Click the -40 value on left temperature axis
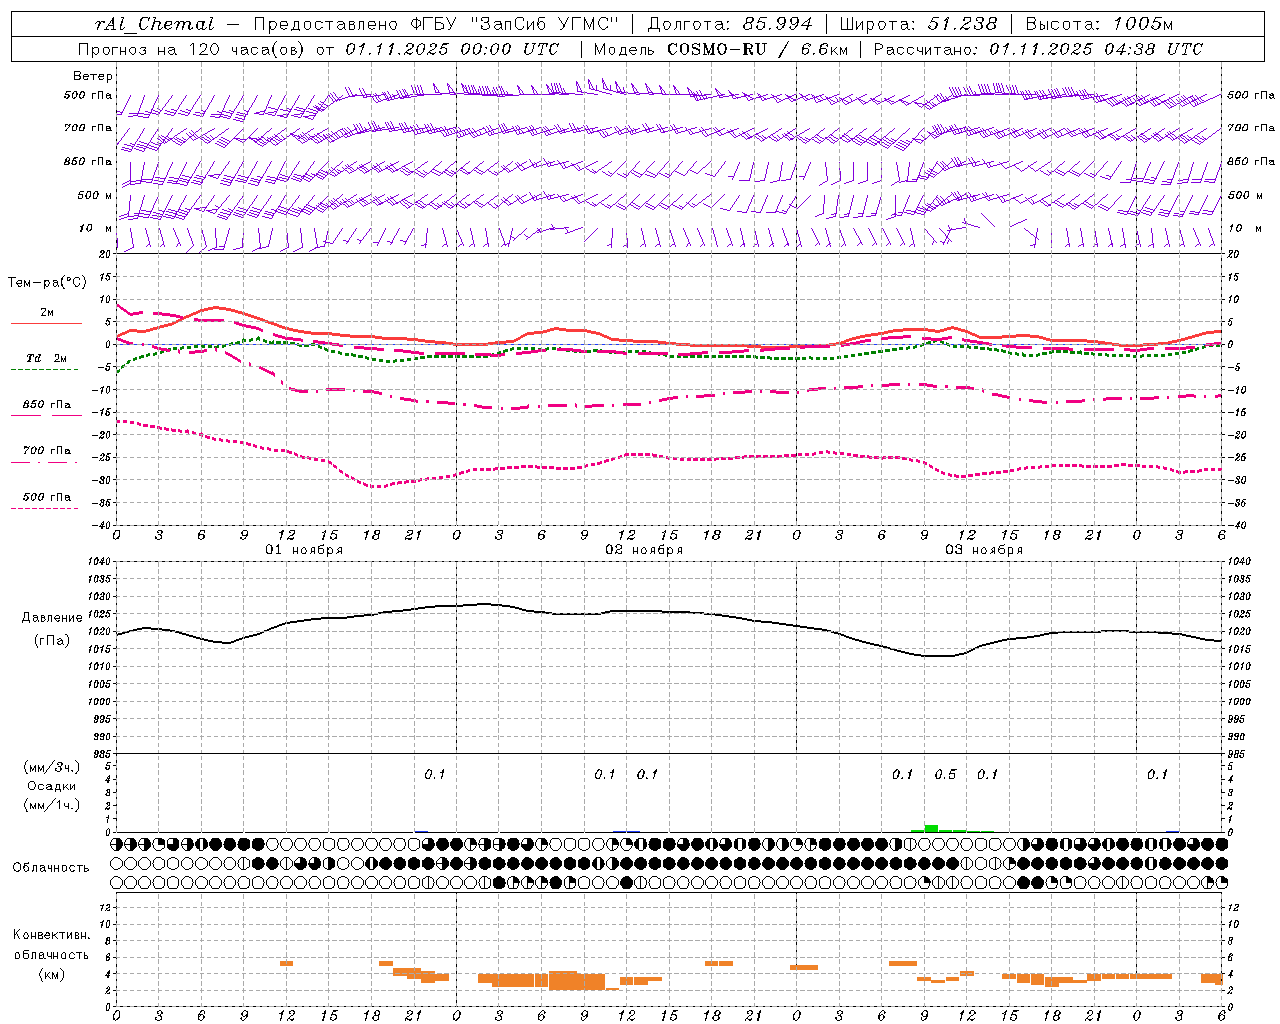Image resolution: width=1280 pixels, height=1024 pixels. 102,525
